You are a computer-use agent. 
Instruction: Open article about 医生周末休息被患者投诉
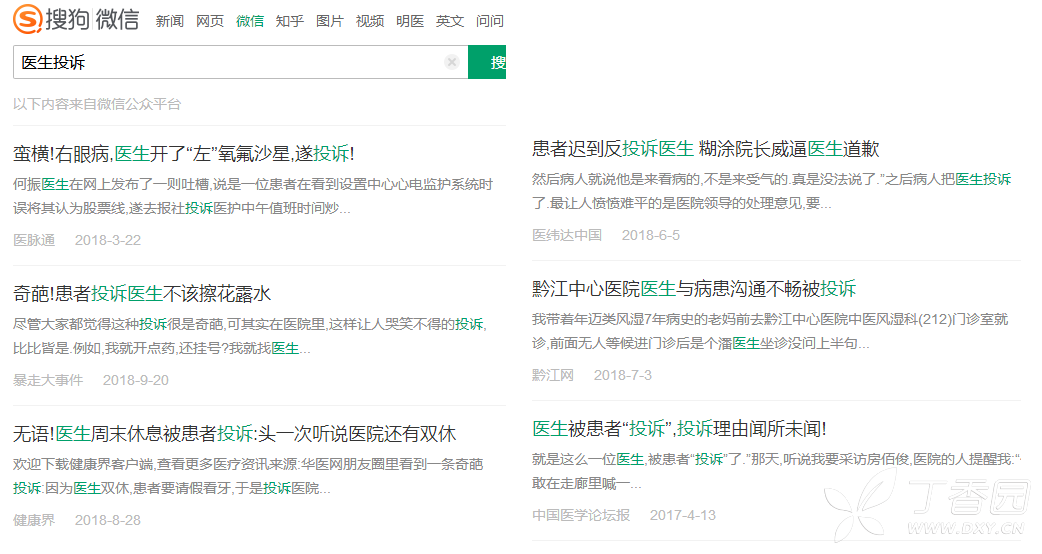click(235, 434)
